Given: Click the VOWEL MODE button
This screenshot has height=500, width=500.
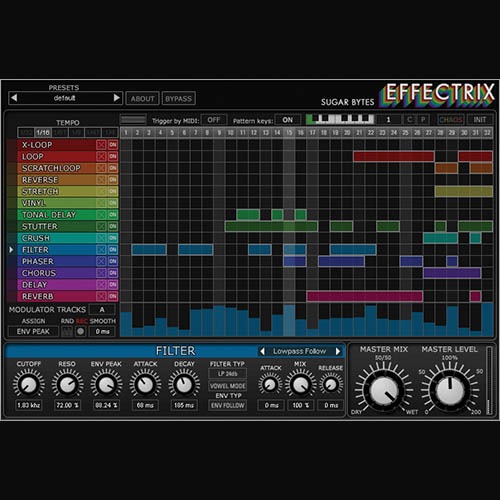Looking at the screenshot, I should (228, 386).
